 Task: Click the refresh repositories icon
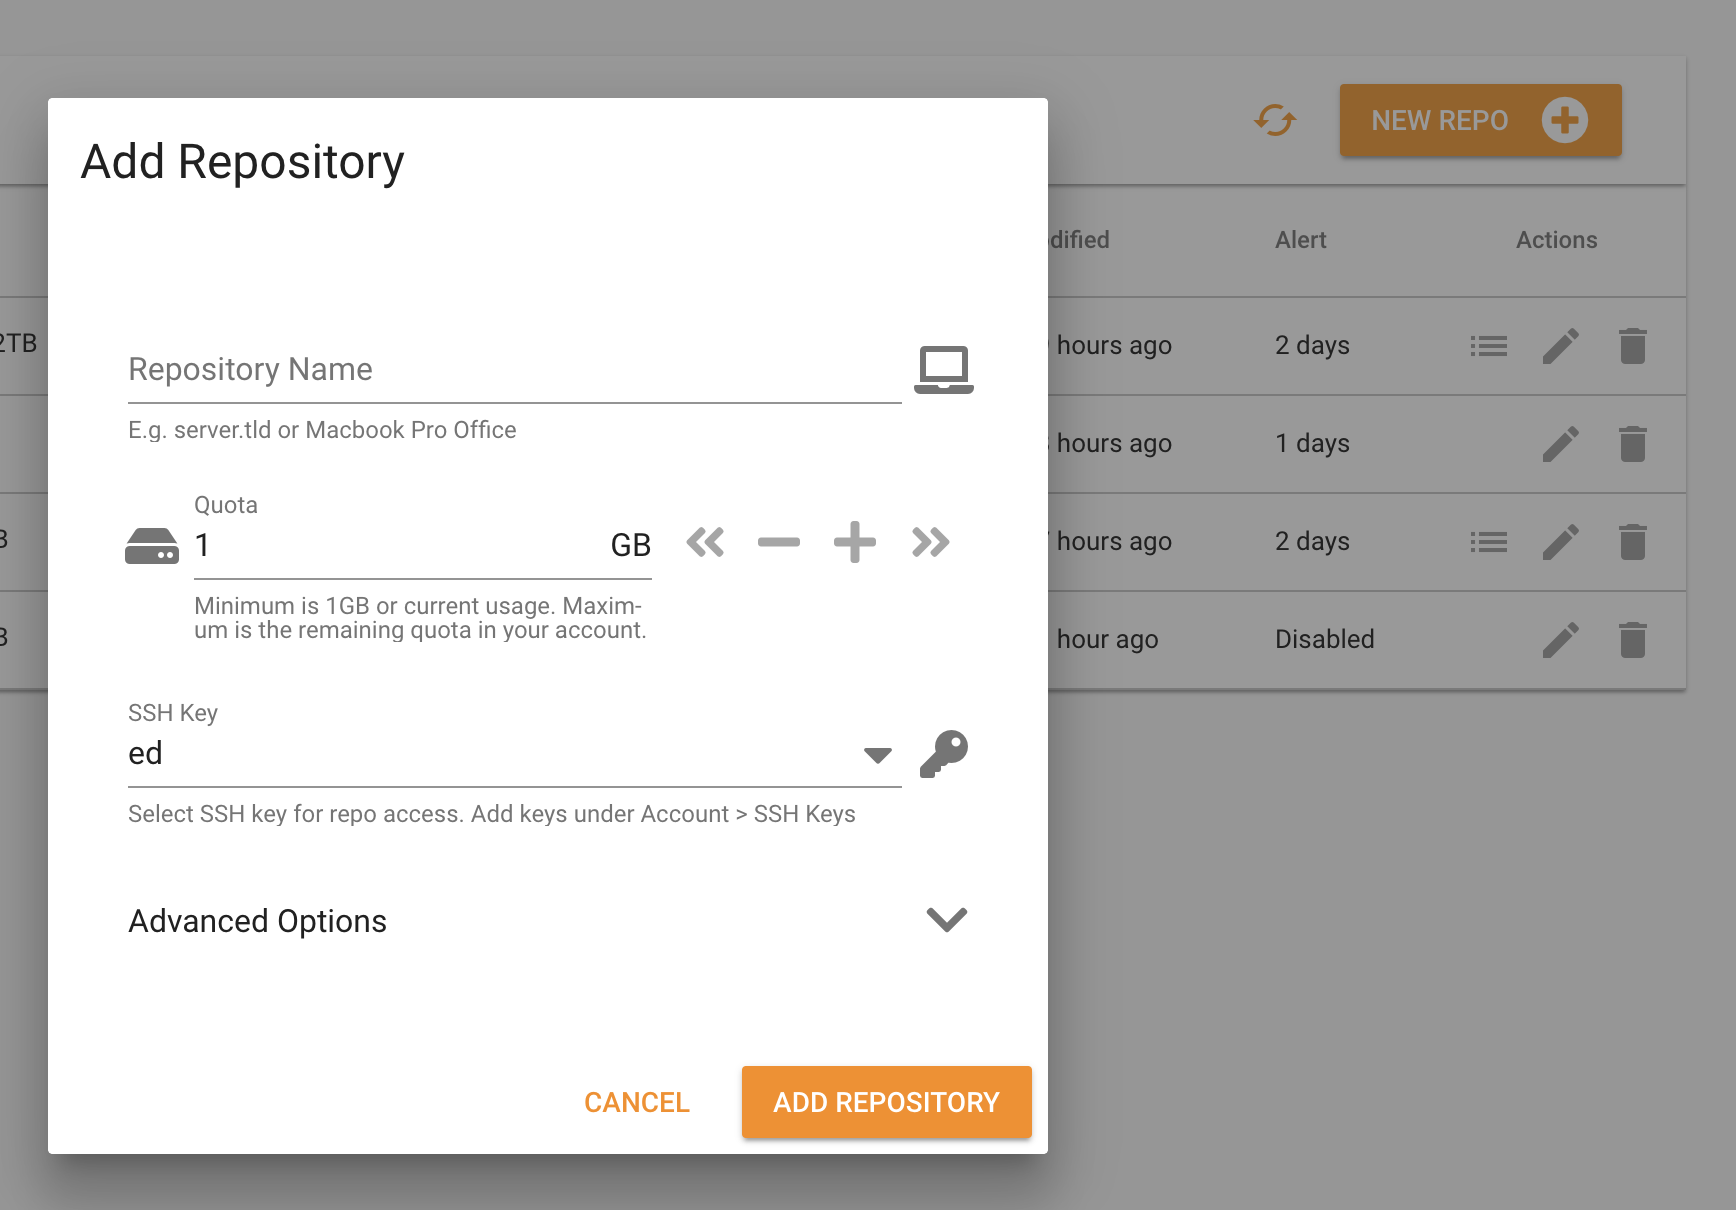click(1275, 121)
